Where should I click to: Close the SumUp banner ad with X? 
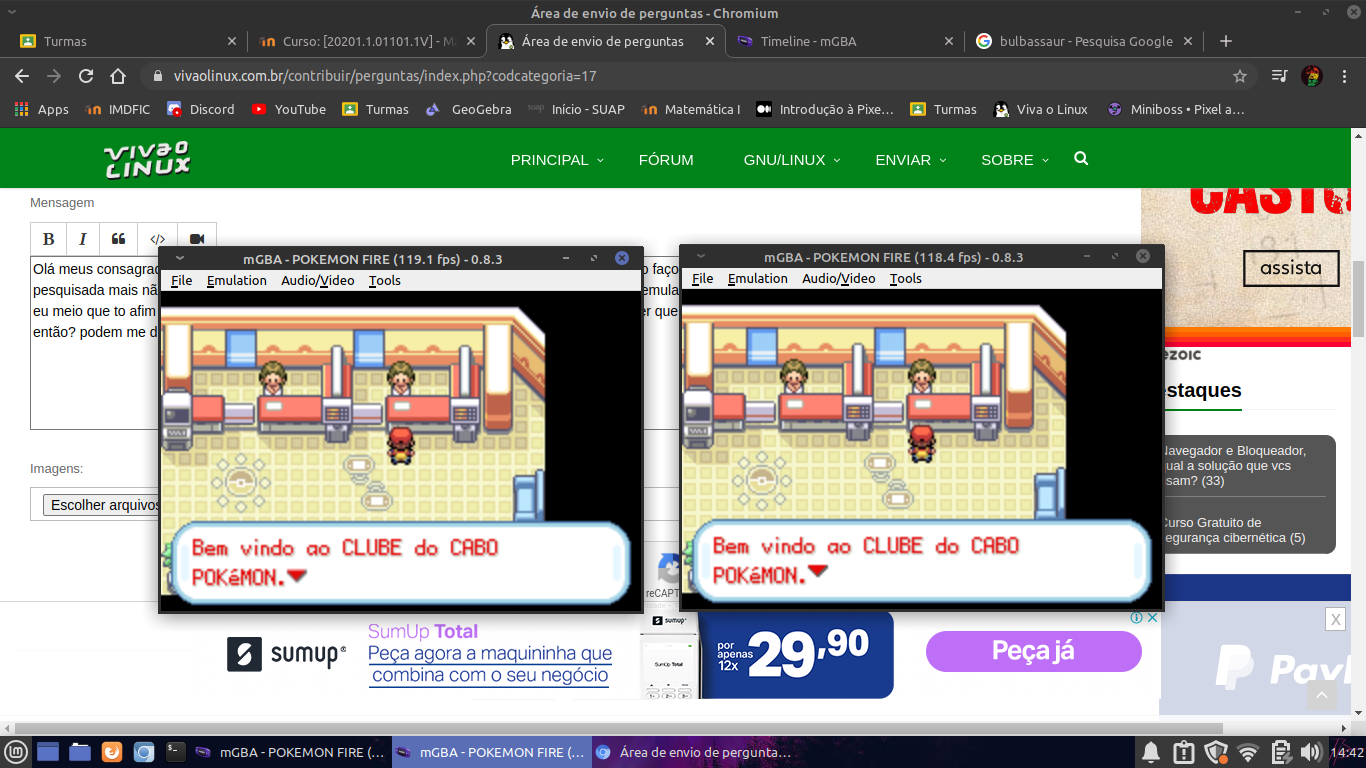click(x=1152, y=618)
